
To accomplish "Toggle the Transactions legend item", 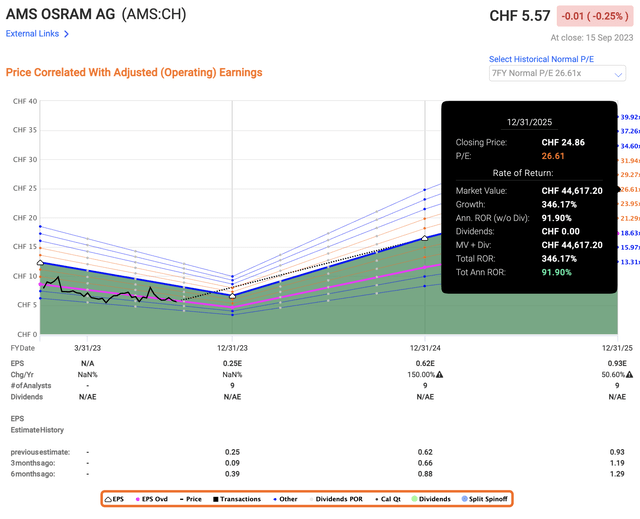I will coord(237,499).
